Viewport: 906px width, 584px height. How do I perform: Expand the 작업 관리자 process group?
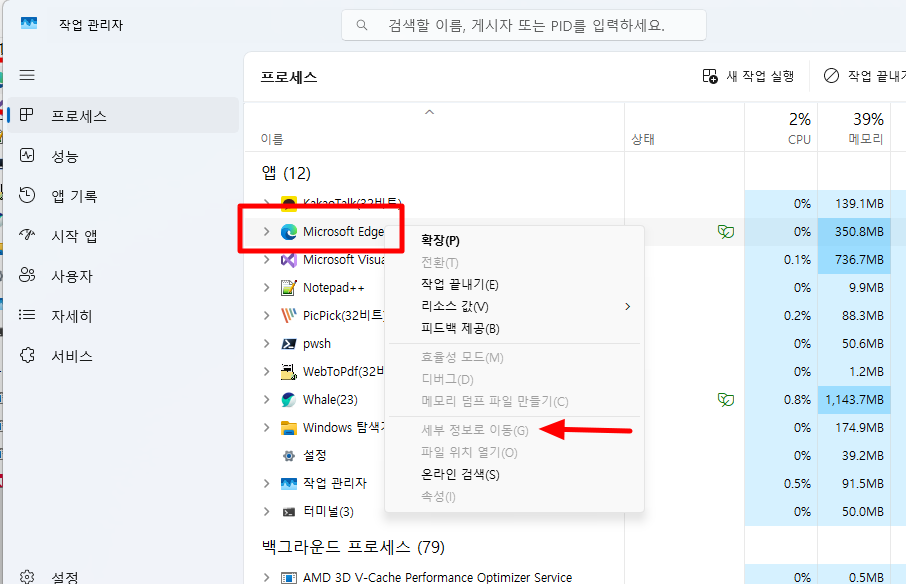[266, 483]
